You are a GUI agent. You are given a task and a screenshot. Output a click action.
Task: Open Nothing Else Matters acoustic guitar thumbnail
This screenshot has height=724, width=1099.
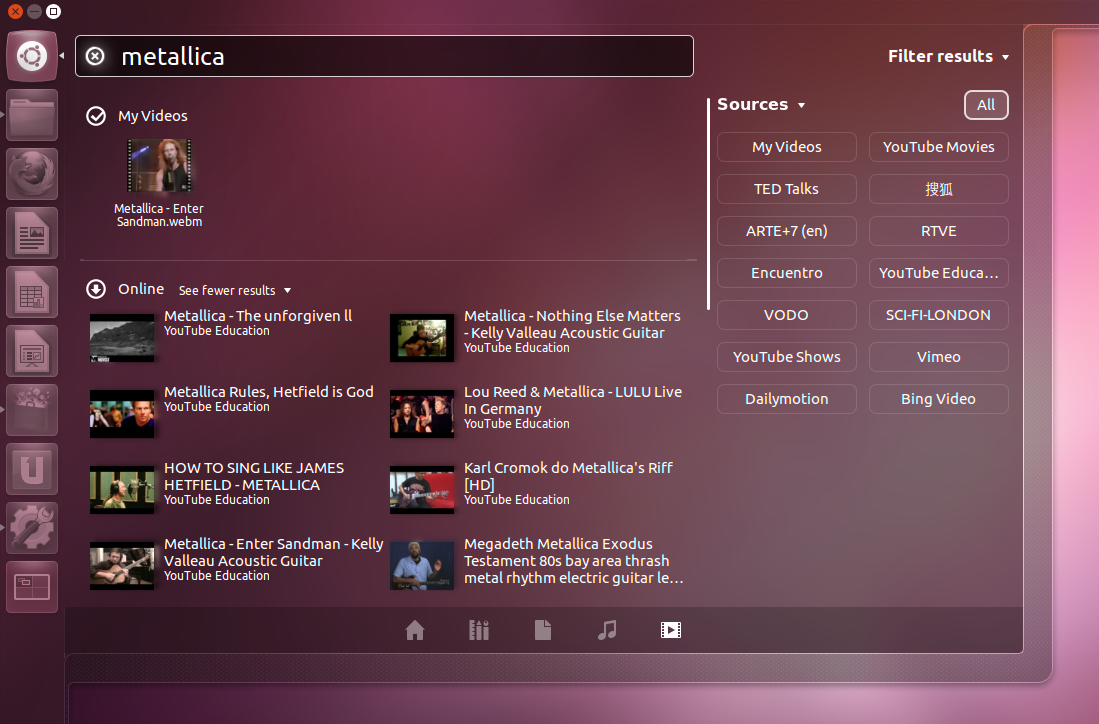[x=422, y=338]
